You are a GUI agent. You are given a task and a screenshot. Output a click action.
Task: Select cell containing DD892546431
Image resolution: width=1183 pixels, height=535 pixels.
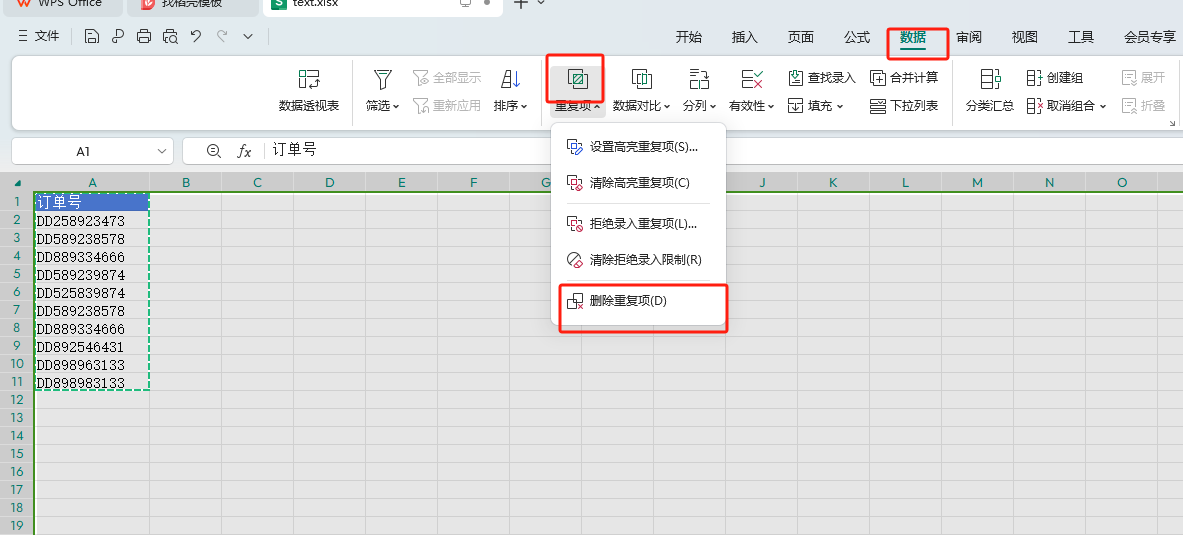tap(92, 347)
